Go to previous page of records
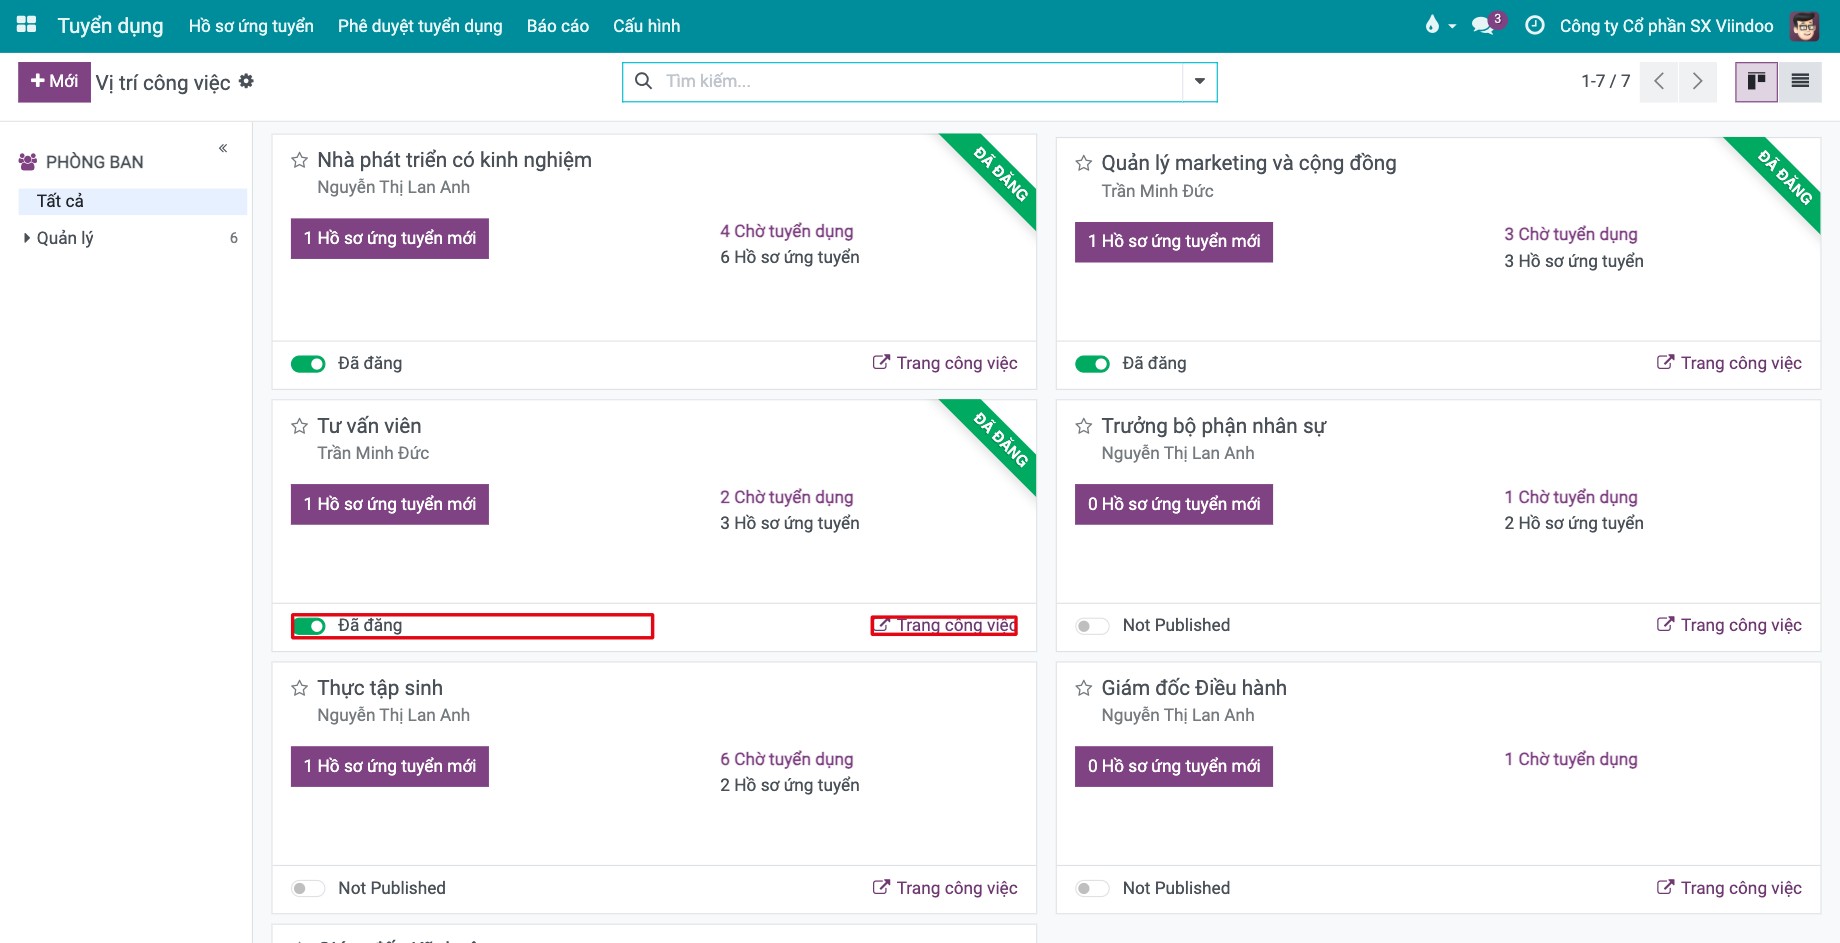Viewport: 1840px width, 943px height. [1659, 81]
